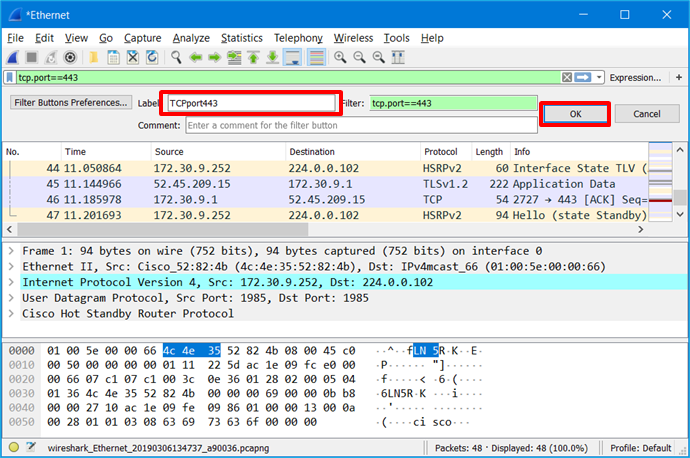Viewport: 690px width, 458px height.
Task: Reset text to normal size icon
Action: [378, 57]
